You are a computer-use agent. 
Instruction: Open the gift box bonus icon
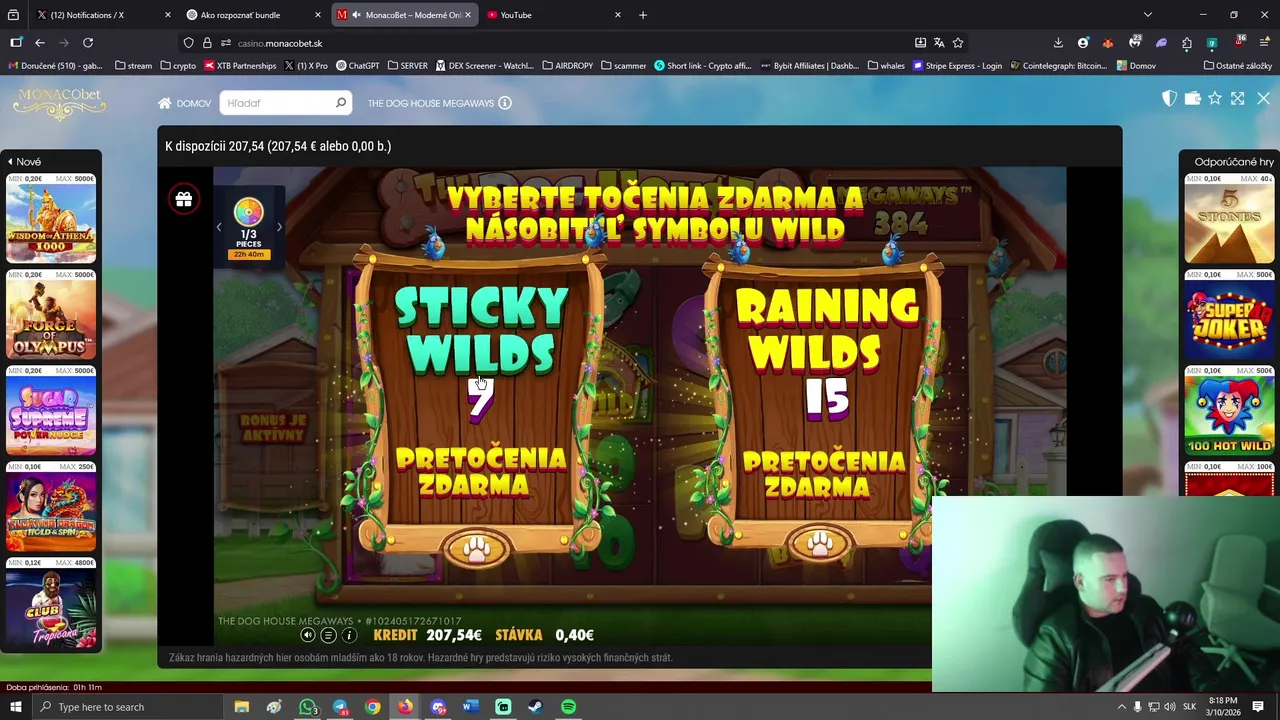(183, 199)
